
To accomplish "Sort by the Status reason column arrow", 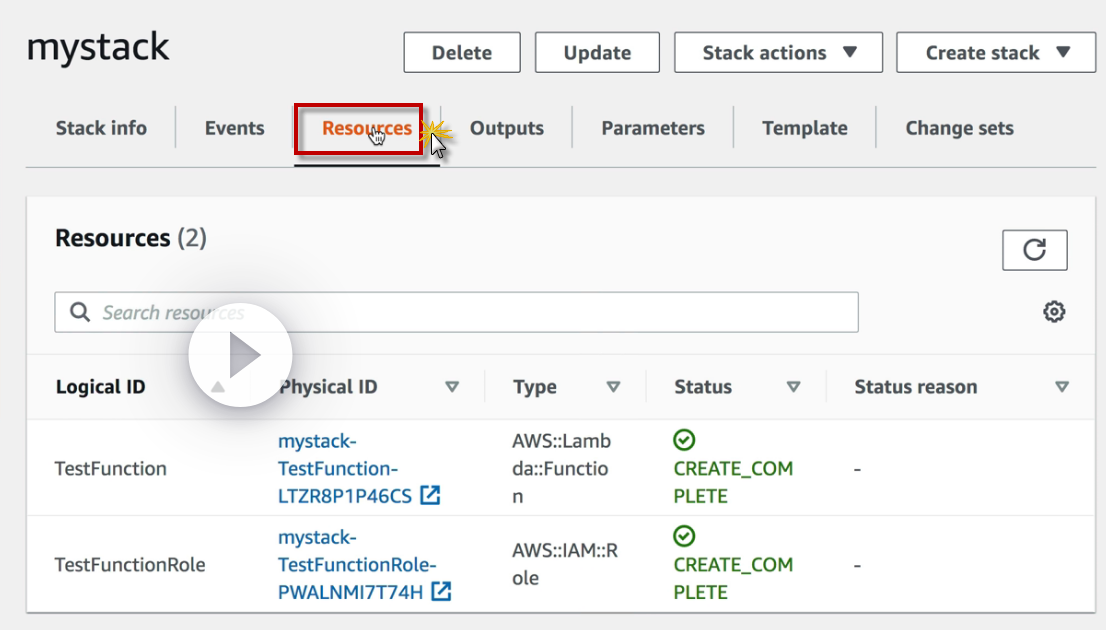I will (1062, 387).
